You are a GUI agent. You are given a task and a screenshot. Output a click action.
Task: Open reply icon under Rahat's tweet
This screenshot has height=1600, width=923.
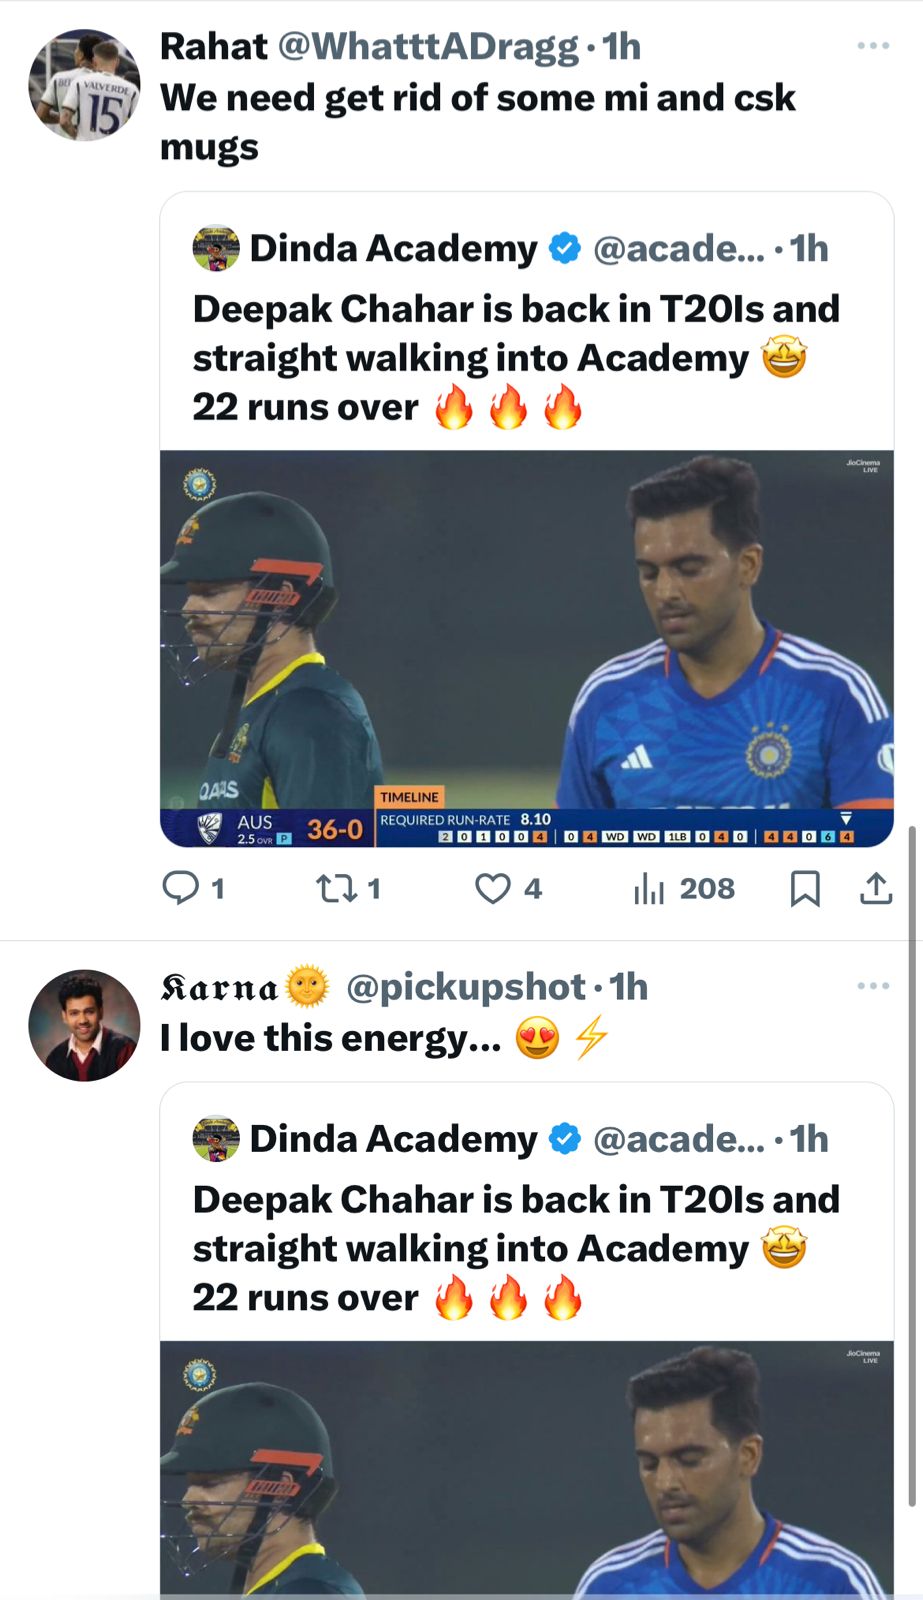pyautogui.click(x=181, y=887)
